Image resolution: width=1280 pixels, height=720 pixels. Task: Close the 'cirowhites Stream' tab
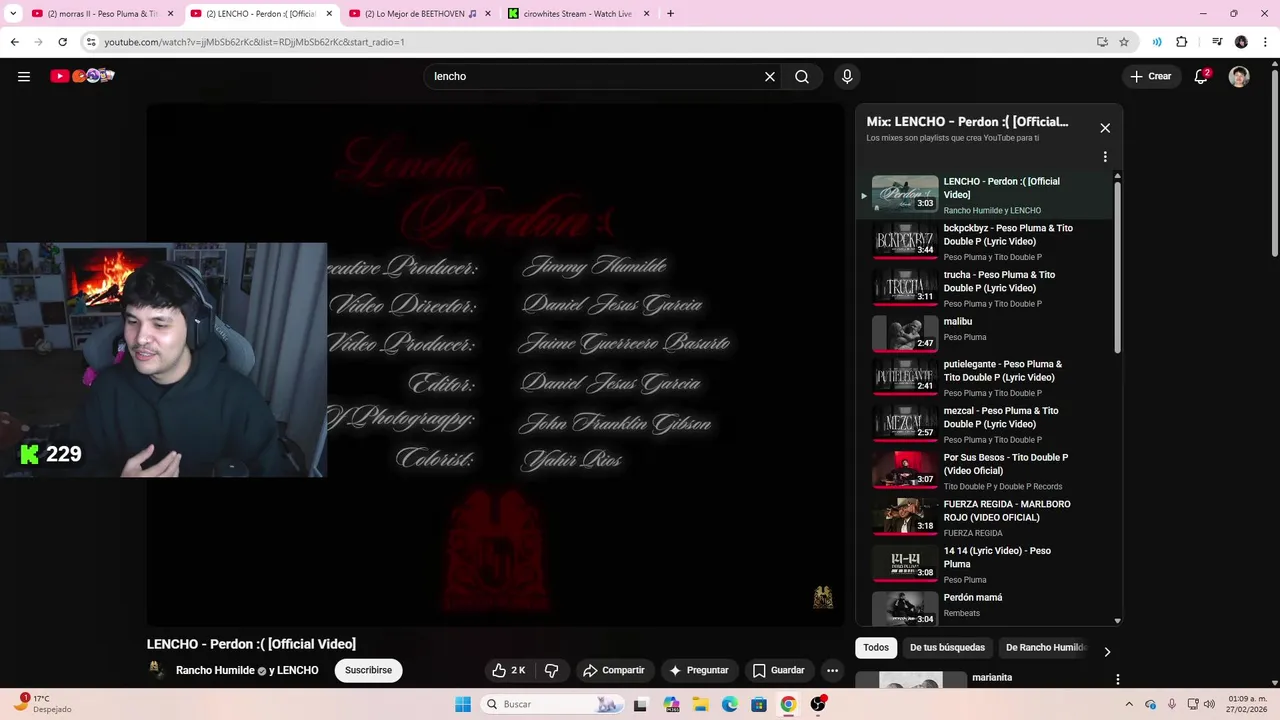pos(646,14)
